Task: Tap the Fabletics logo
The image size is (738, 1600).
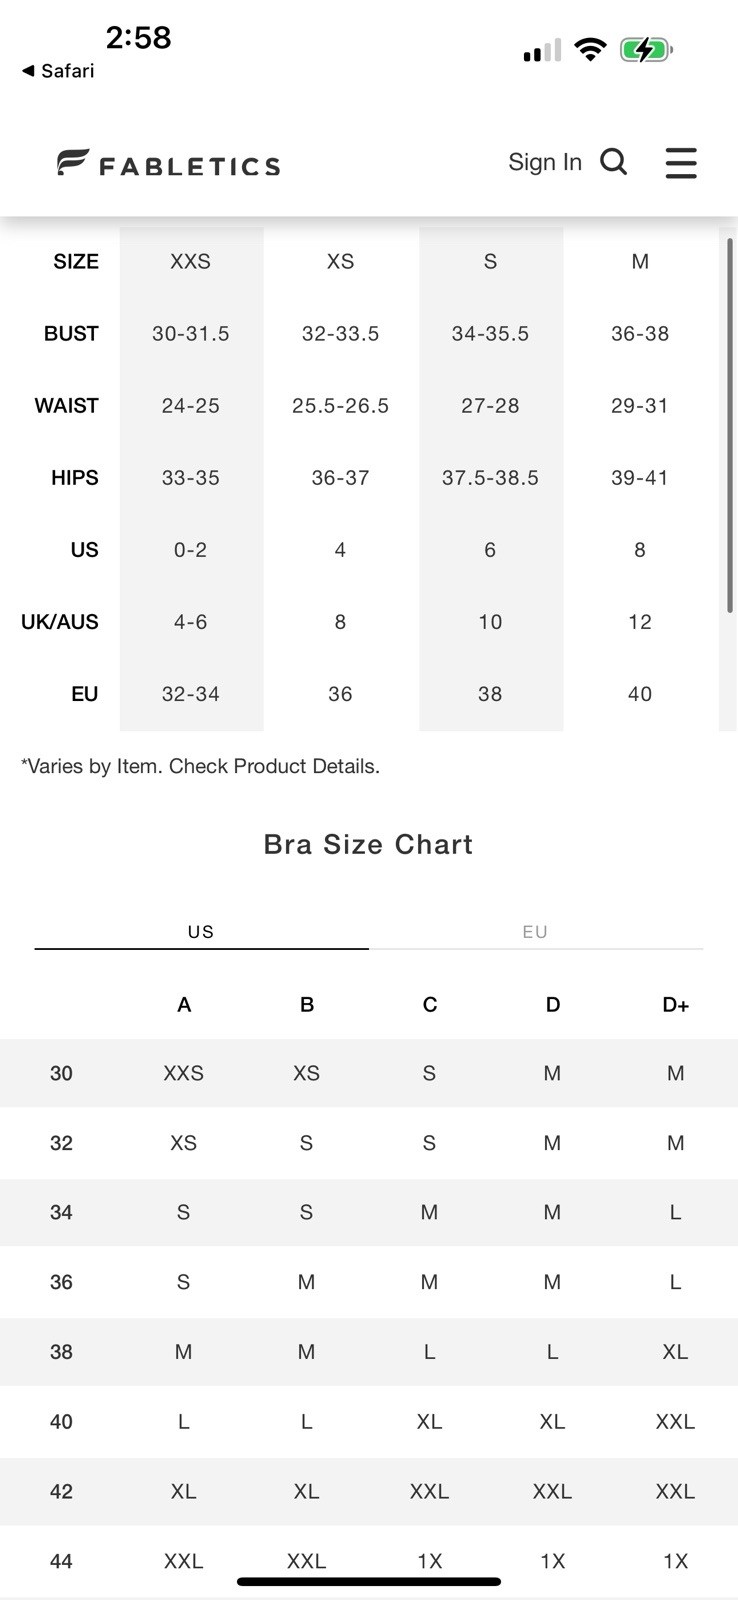Action: click(168, 164)
